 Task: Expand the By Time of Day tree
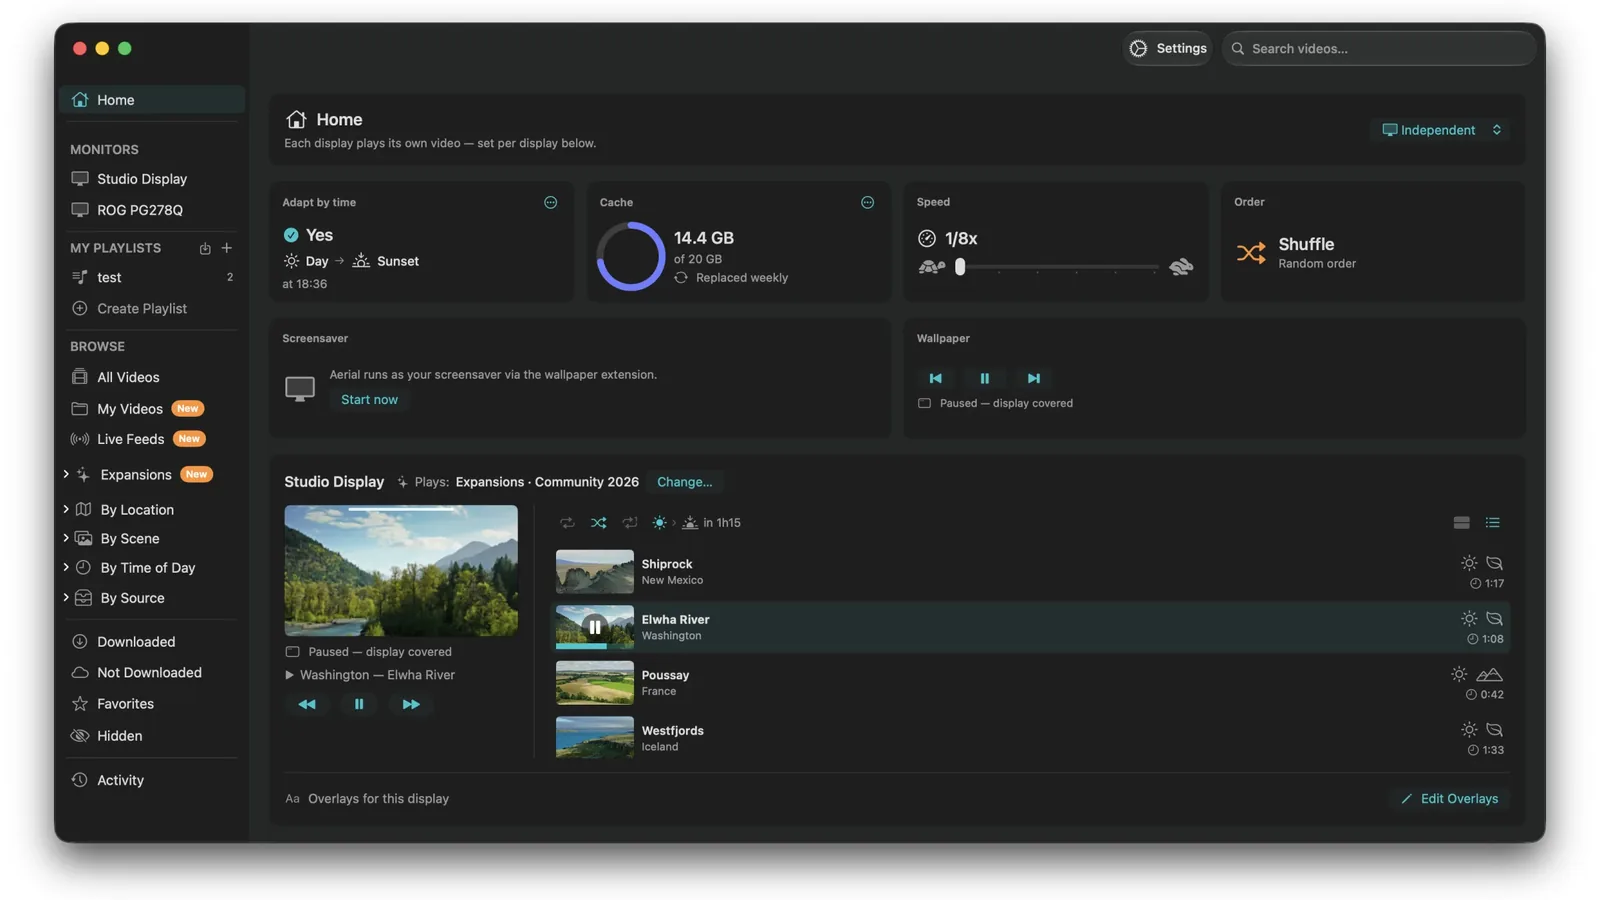tap(66, 568)
